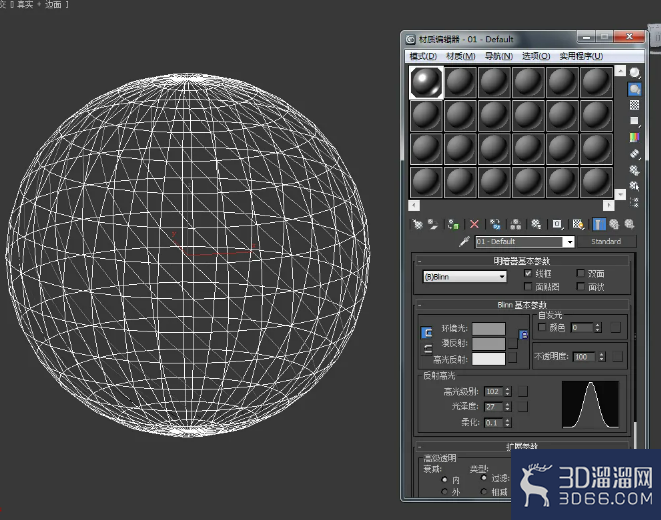Click the Put to Library icon
This screenshot has height=520, width=661.
536,224
